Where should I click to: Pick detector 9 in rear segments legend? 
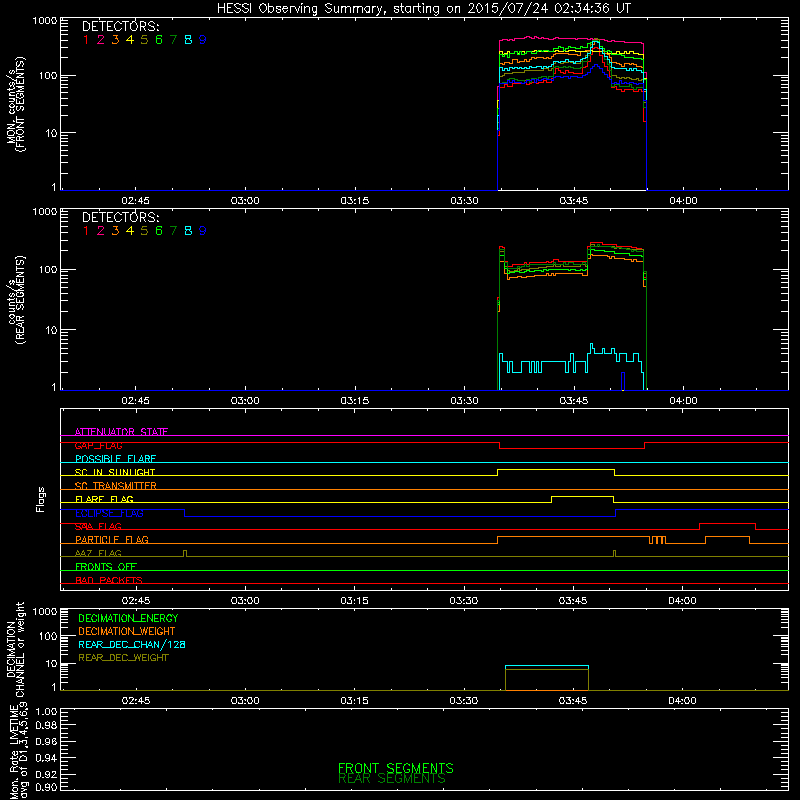[x=203, y=231]
